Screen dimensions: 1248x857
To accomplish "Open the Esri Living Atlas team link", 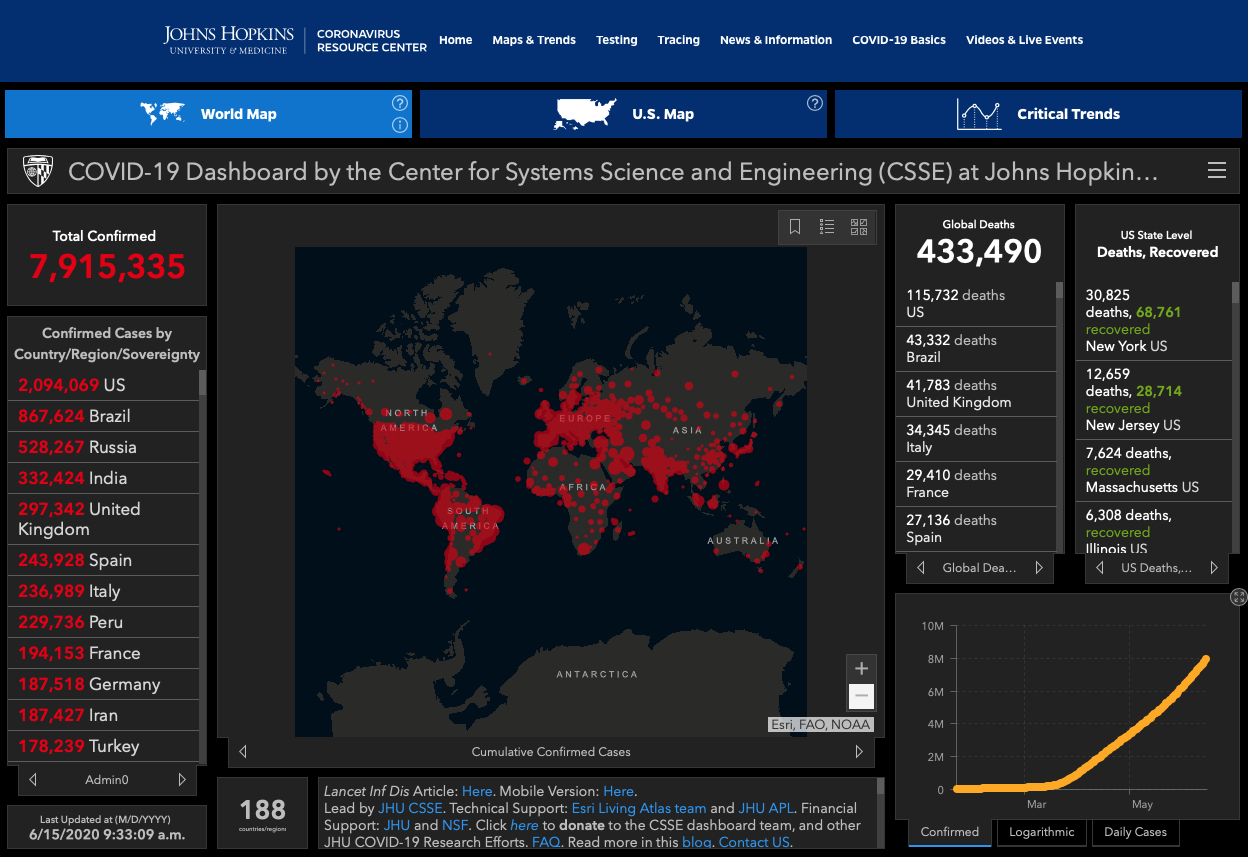I will pyautogui.click(x=638, y=808).
